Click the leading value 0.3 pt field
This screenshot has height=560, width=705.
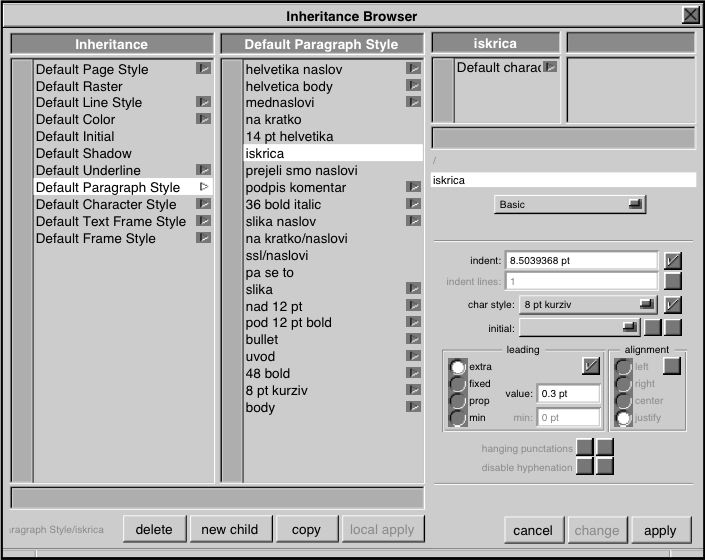click(x=569, y=394)
